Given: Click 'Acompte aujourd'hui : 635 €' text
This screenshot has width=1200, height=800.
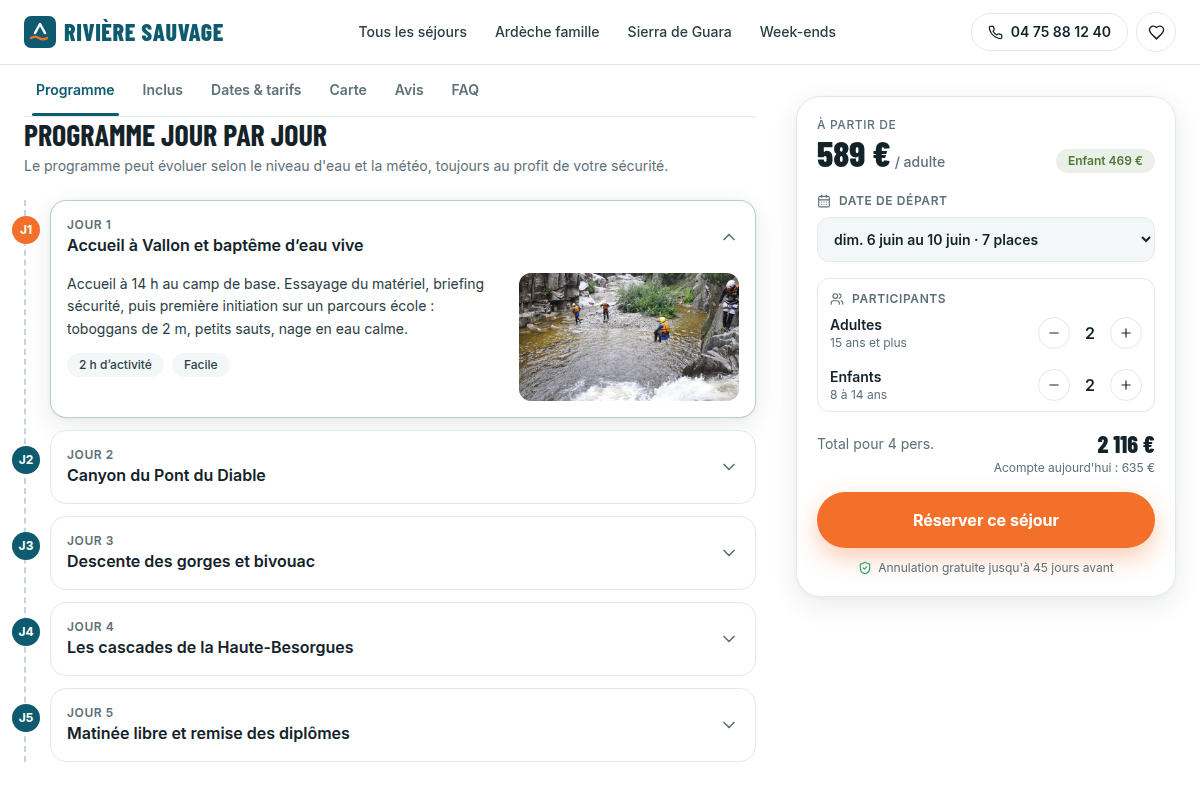Looking at the screenshot, I should point(1074,468).
